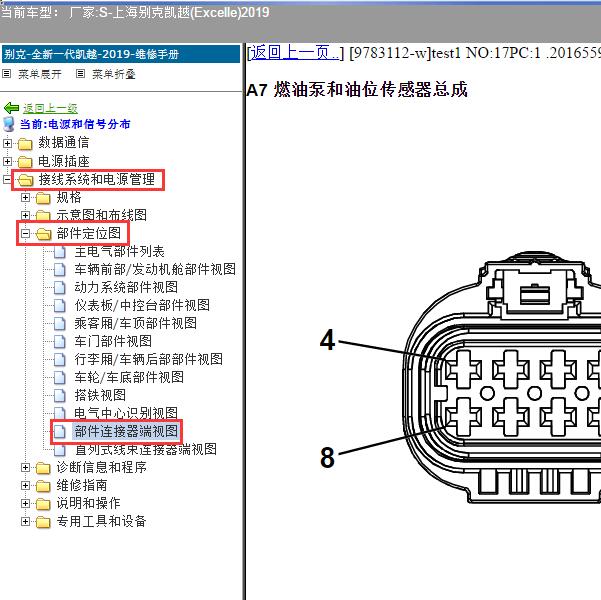This screenshot has width=601, height=600.
Task: Click the folder icon next to 规格
Action: click(43, 198)
